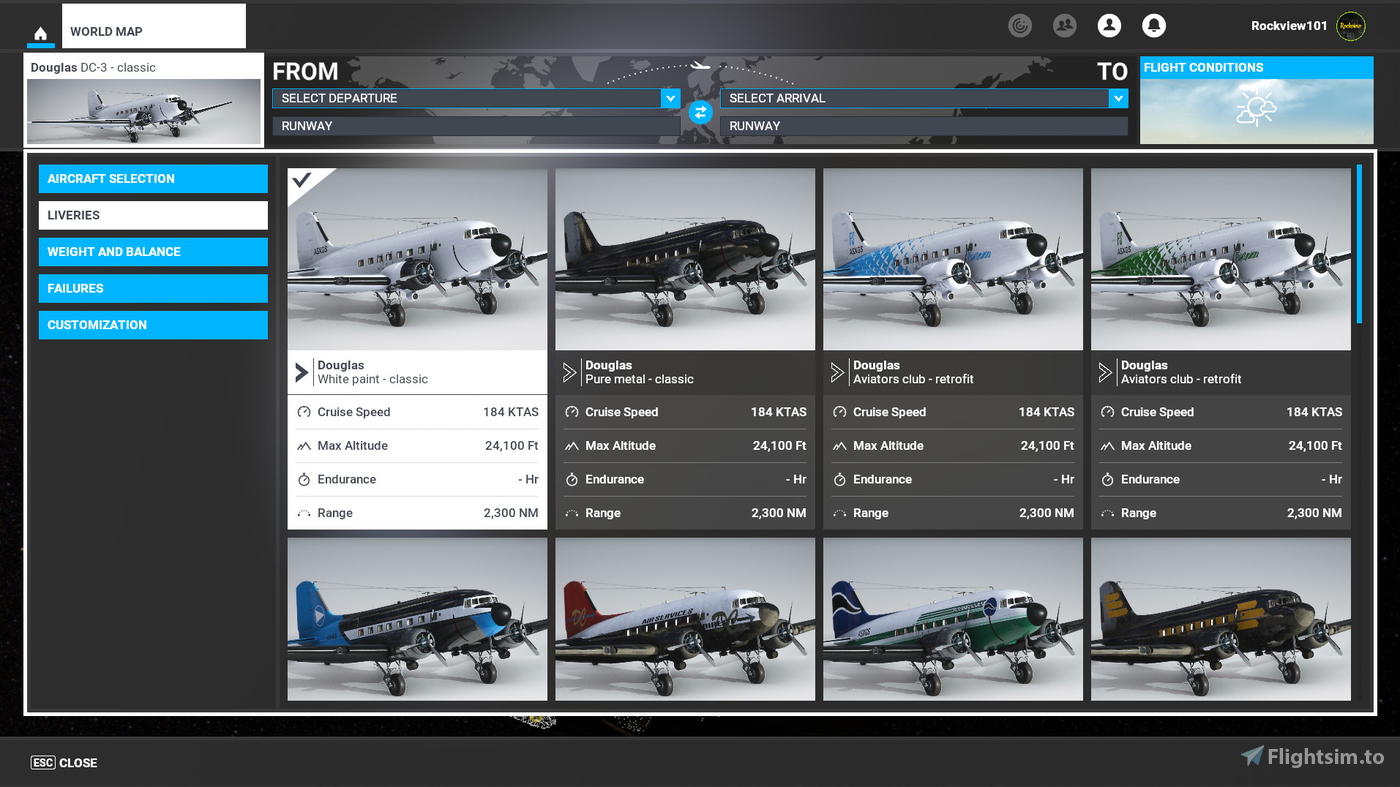
Task: Swap departure and arrival airports
Action: click(700, 112)
